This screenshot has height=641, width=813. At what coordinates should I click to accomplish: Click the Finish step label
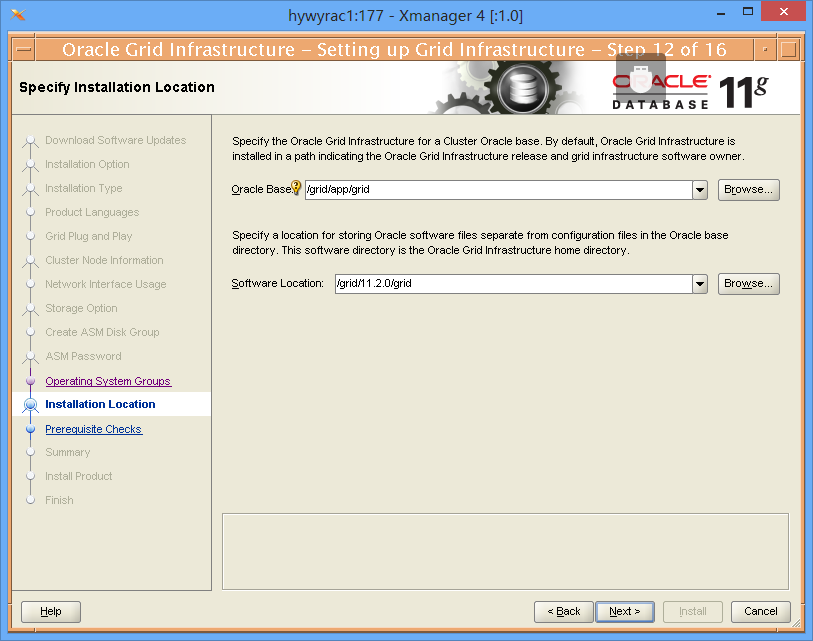coord(59,500)
